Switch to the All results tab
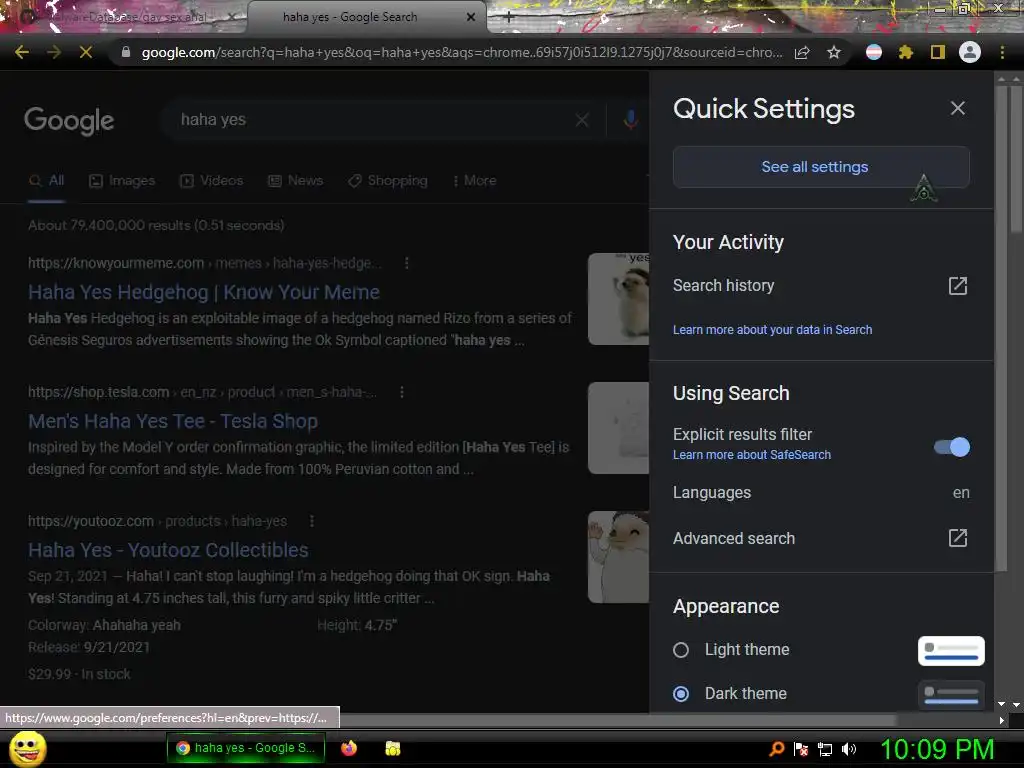1024x768 pixels. [x=46, y=180]
